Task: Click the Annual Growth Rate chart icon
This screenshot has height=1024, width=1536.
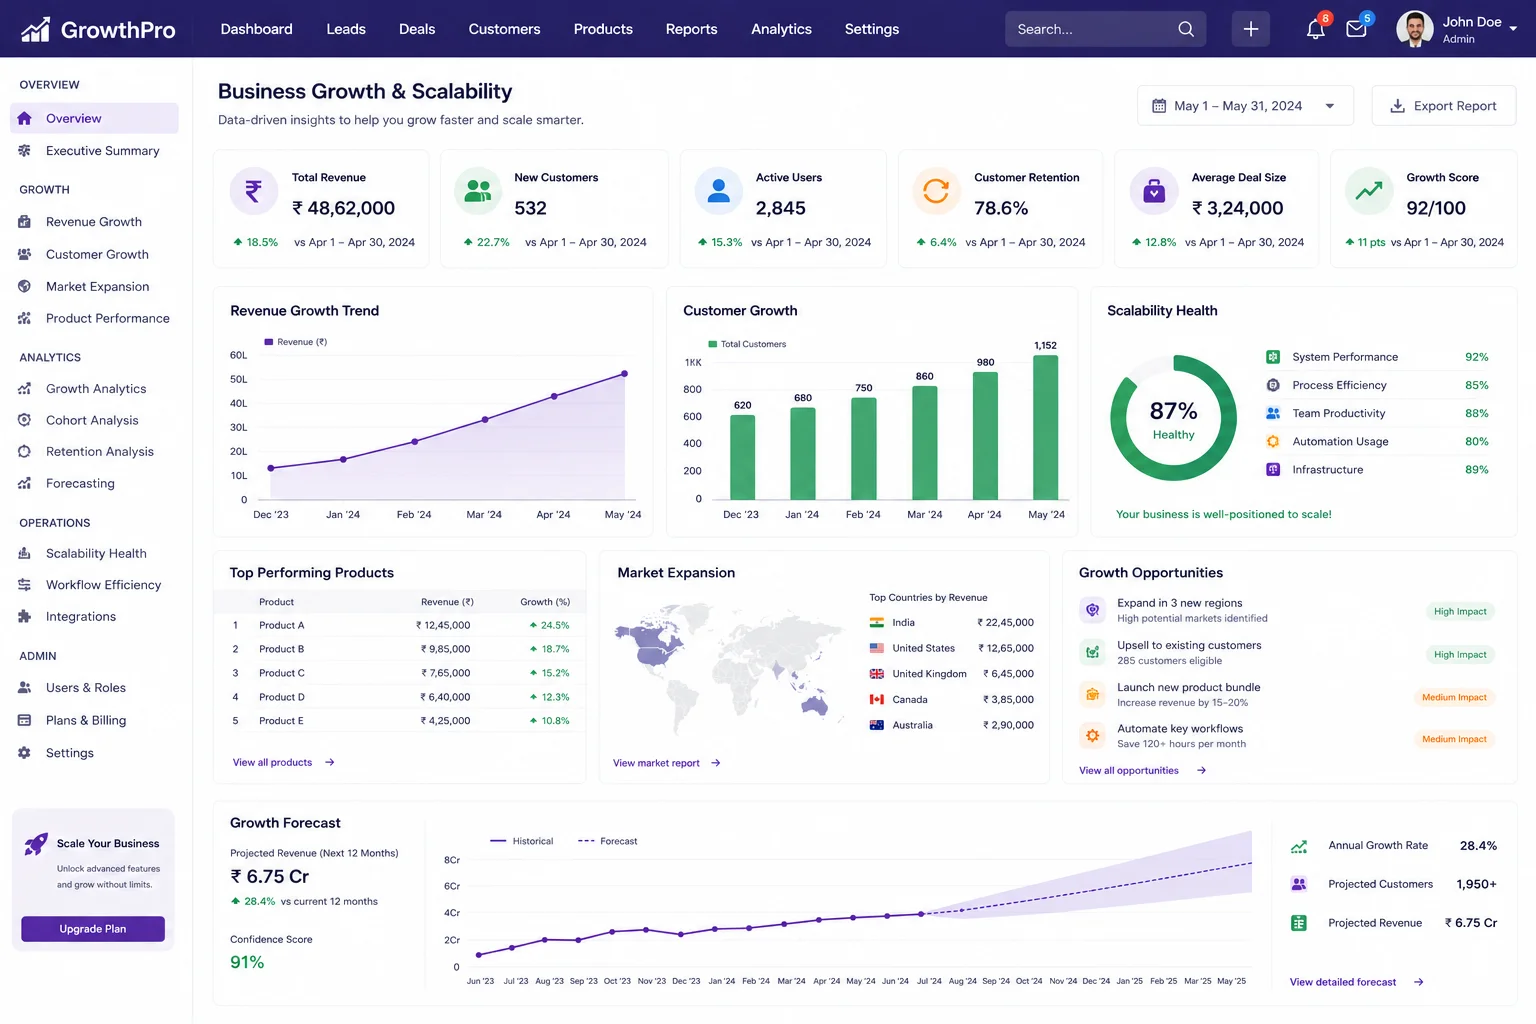Action: click(1299, 846)
